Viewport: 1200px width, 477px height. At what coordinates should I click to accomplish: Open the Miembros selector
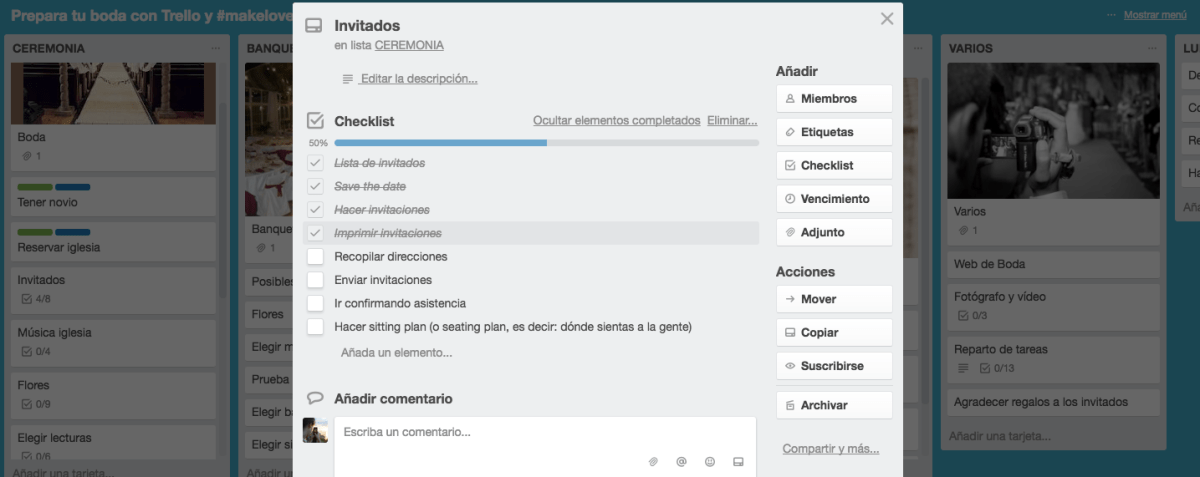834,99
